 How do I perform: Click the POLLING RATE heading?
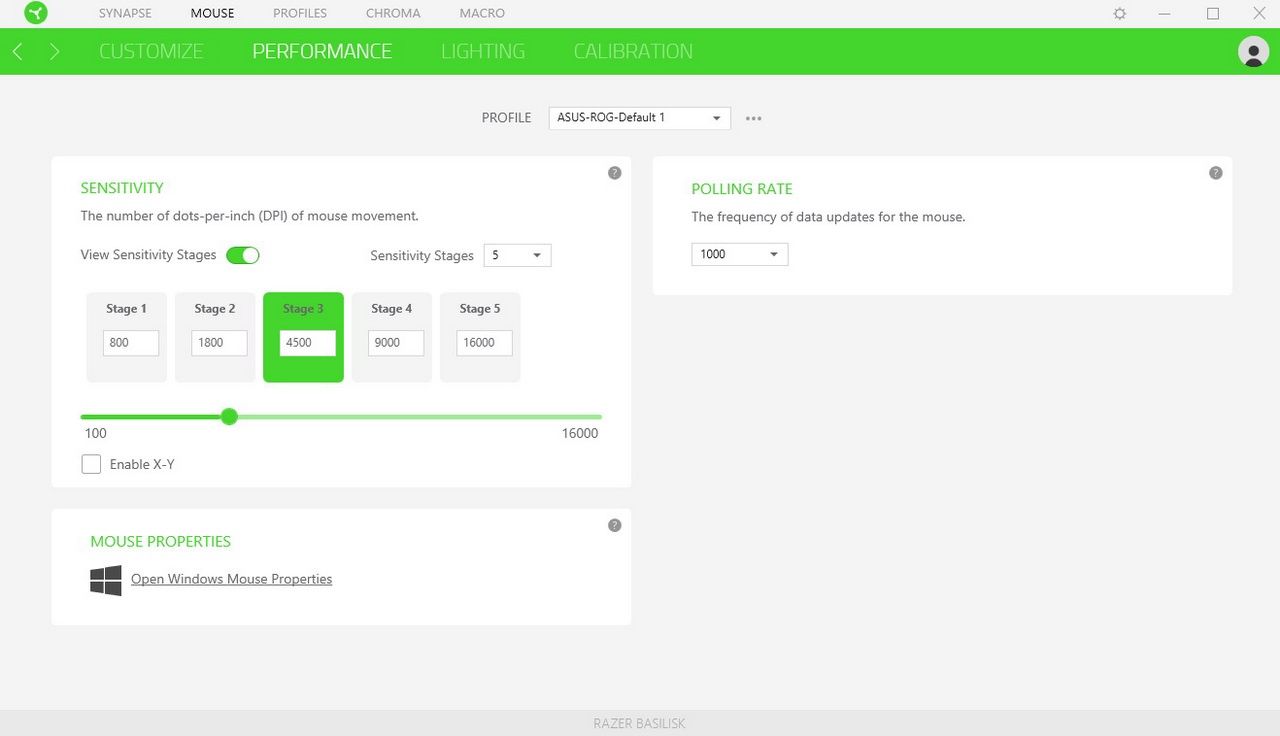742,189
